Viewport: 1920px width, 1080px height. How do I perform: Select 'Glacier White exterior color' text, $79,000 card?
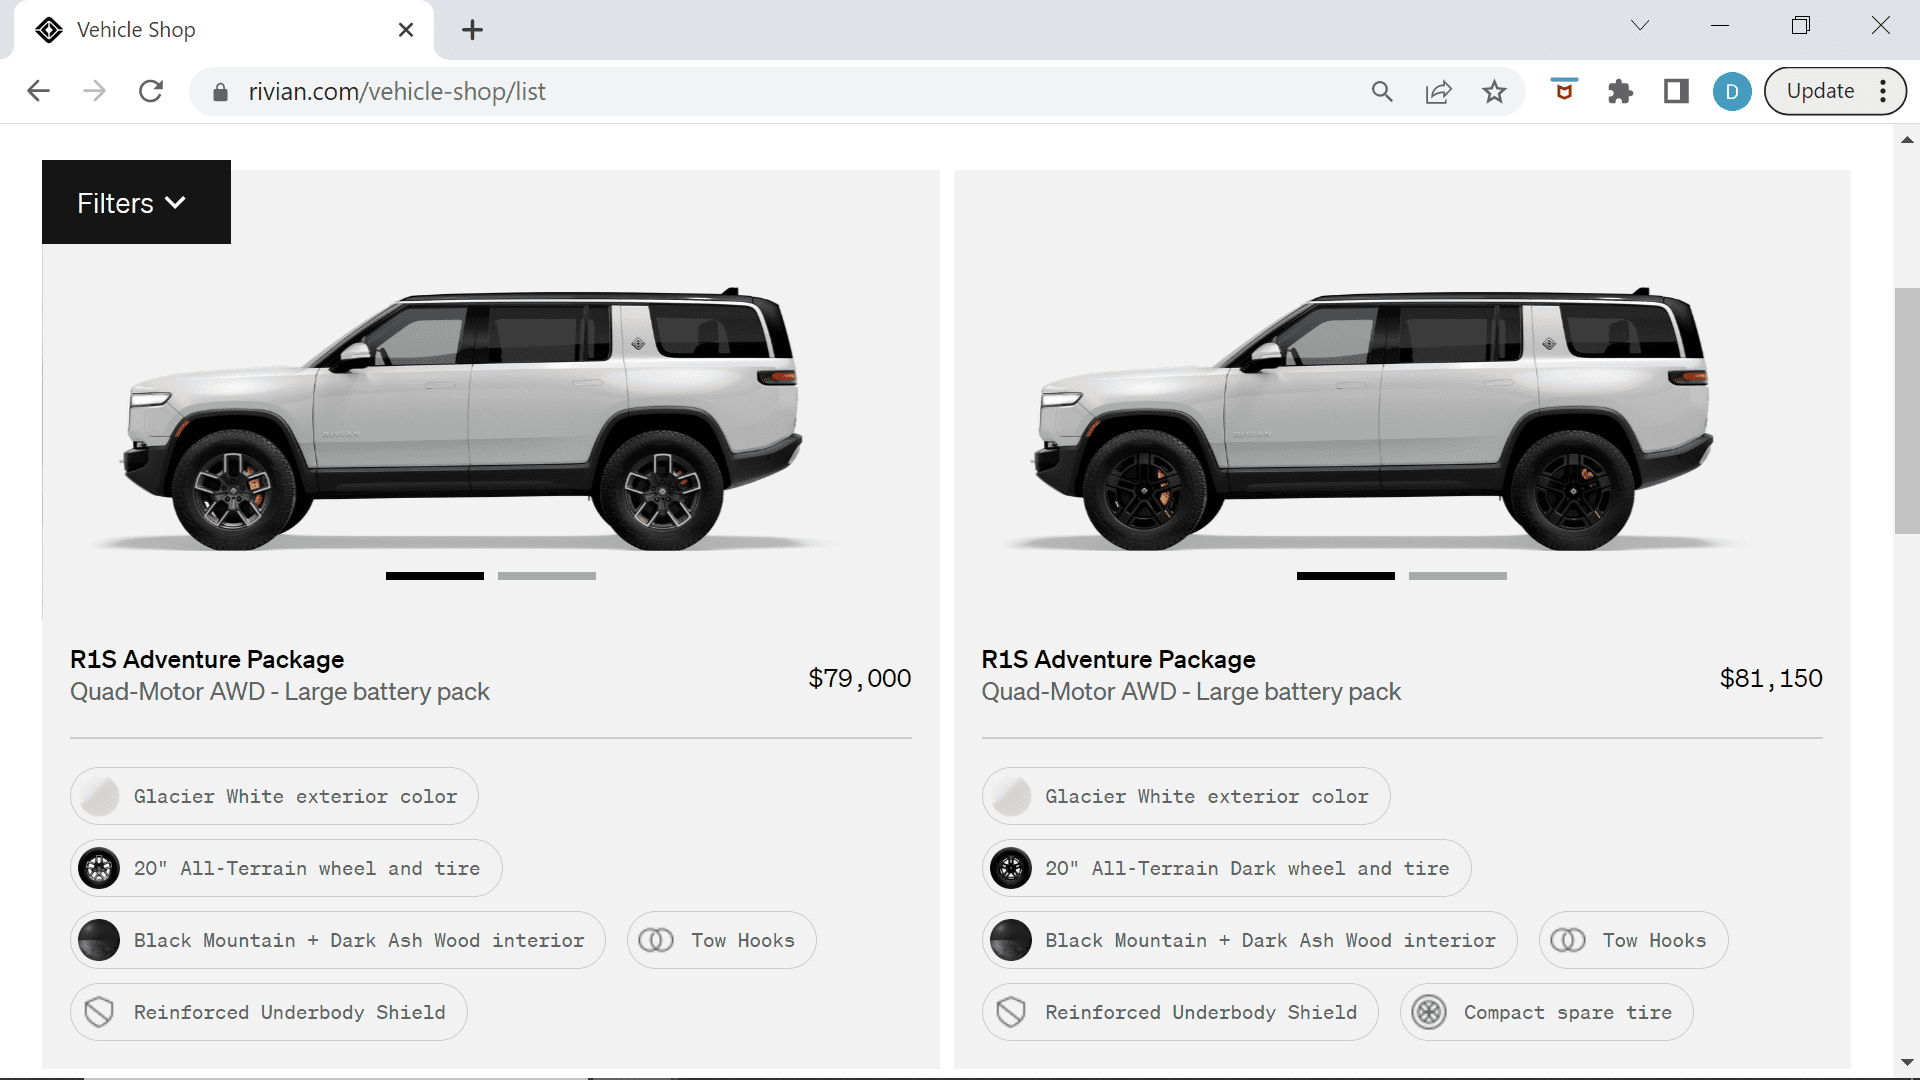click(296, 797)
